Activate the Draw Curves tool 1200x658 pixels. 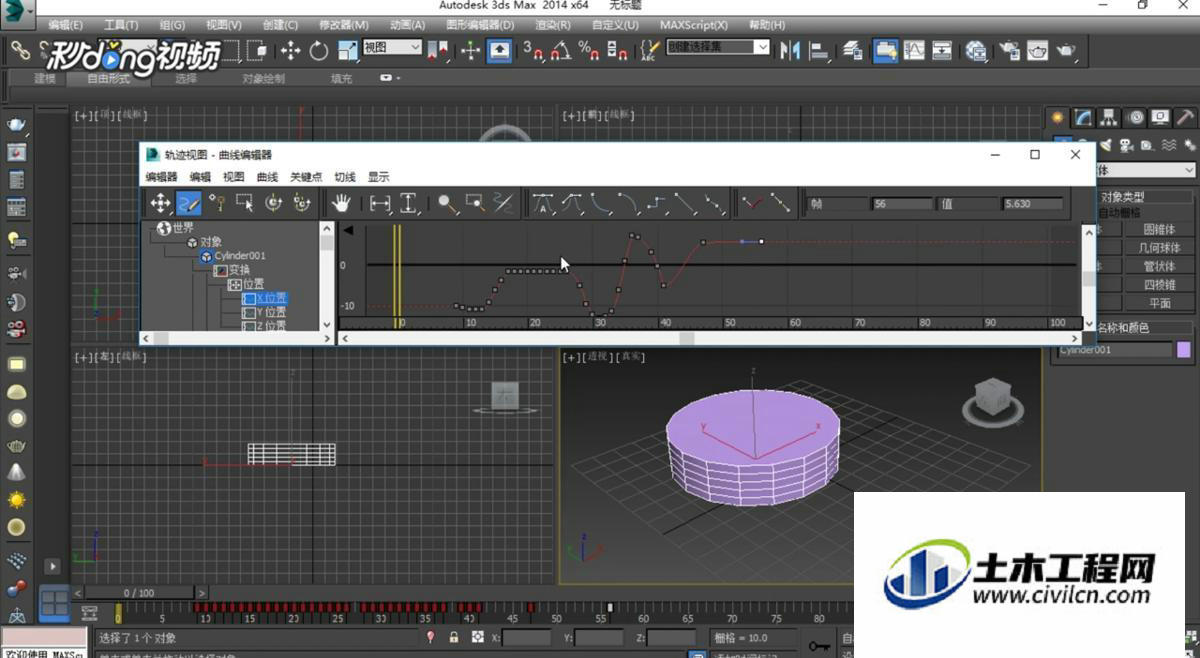(189, 203)
